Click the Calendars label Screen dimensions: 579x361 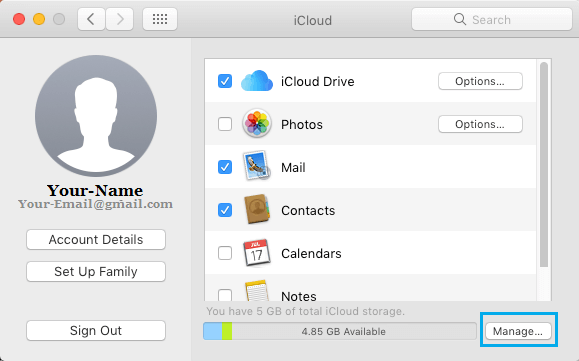(x=311, y=254)
